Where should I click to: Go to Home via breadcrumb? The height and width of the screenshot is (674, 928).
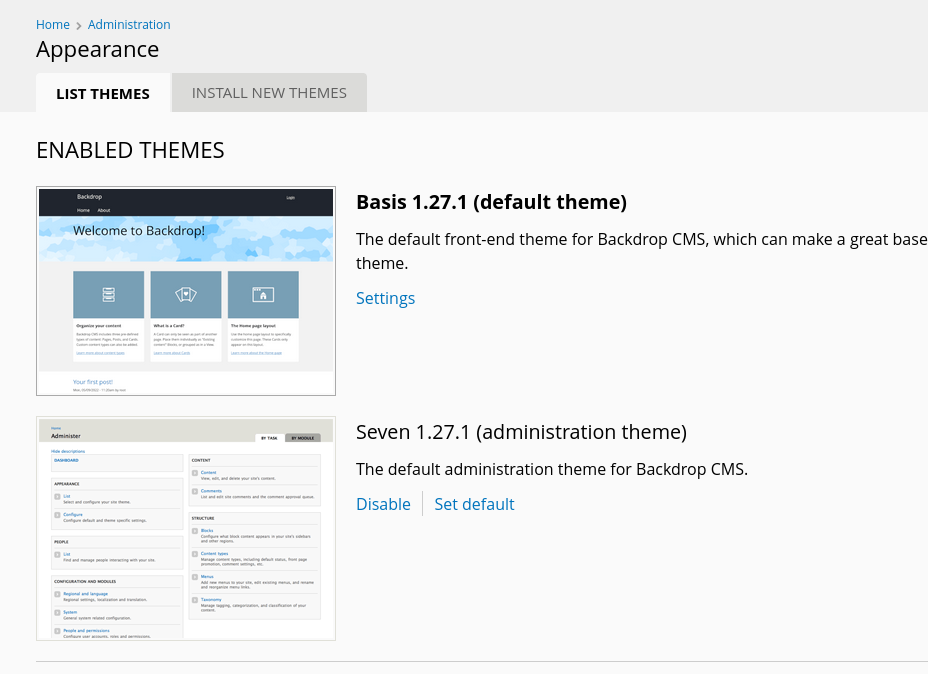[x=53, y=24]
